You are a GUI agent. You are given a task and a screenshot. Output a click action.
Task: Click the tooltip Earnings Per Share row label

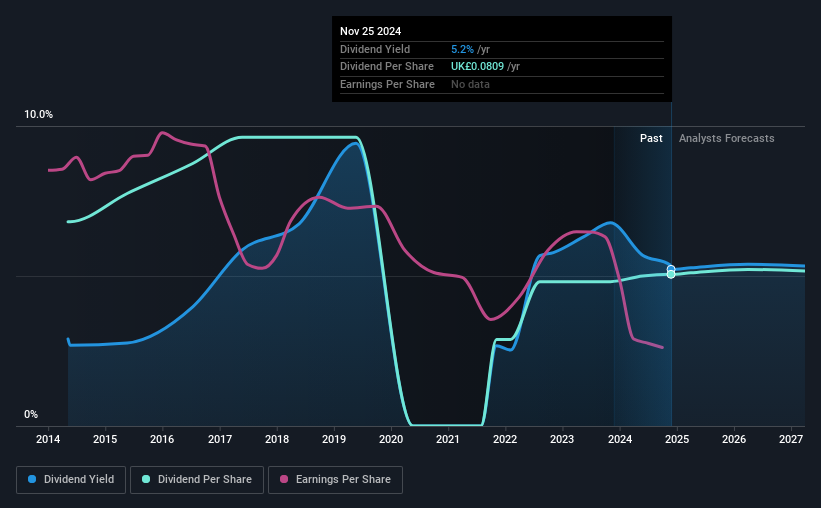tap(387, 84)
